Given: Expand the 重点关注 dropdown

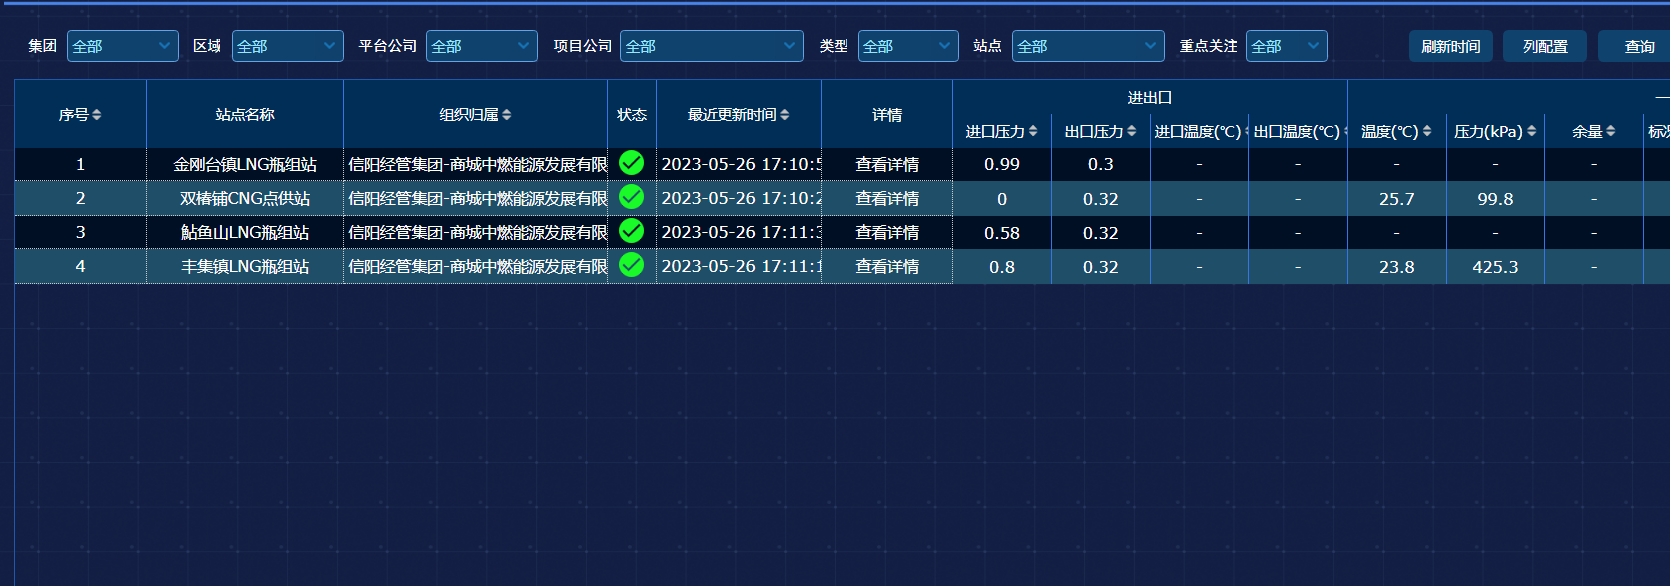Looking at the screenshot, I should click(x=1286, y=46).
